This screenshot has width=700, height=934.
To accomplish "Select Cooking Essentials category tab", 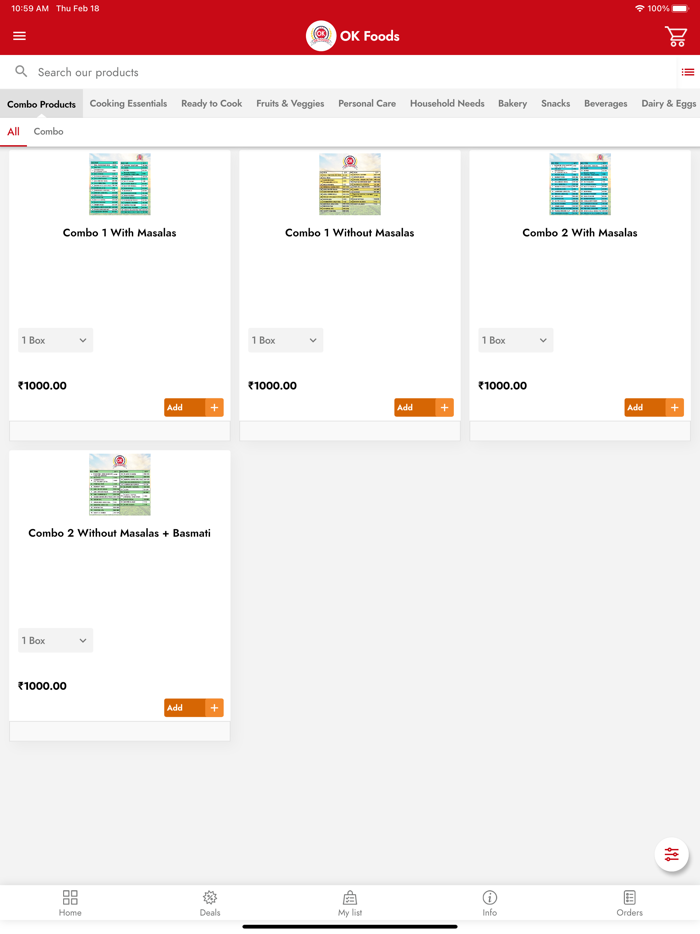I will coord(128,104).
